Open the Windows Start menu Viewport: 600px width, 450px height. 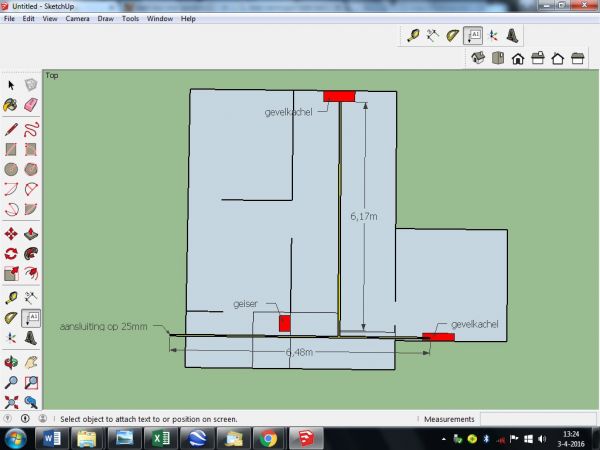(x=15, y=439)
